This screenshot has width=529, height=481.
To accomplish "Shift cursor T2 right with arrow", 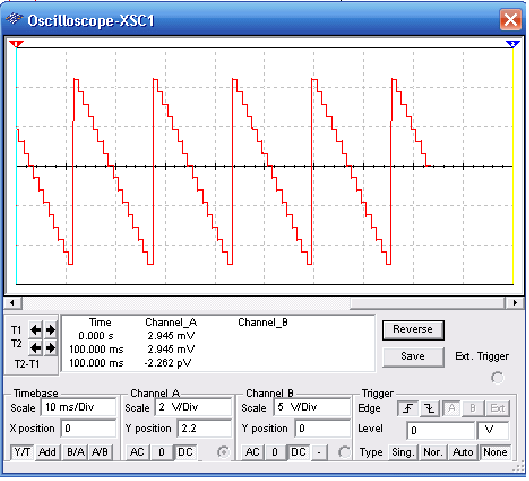I will click(x=50, y=348).
